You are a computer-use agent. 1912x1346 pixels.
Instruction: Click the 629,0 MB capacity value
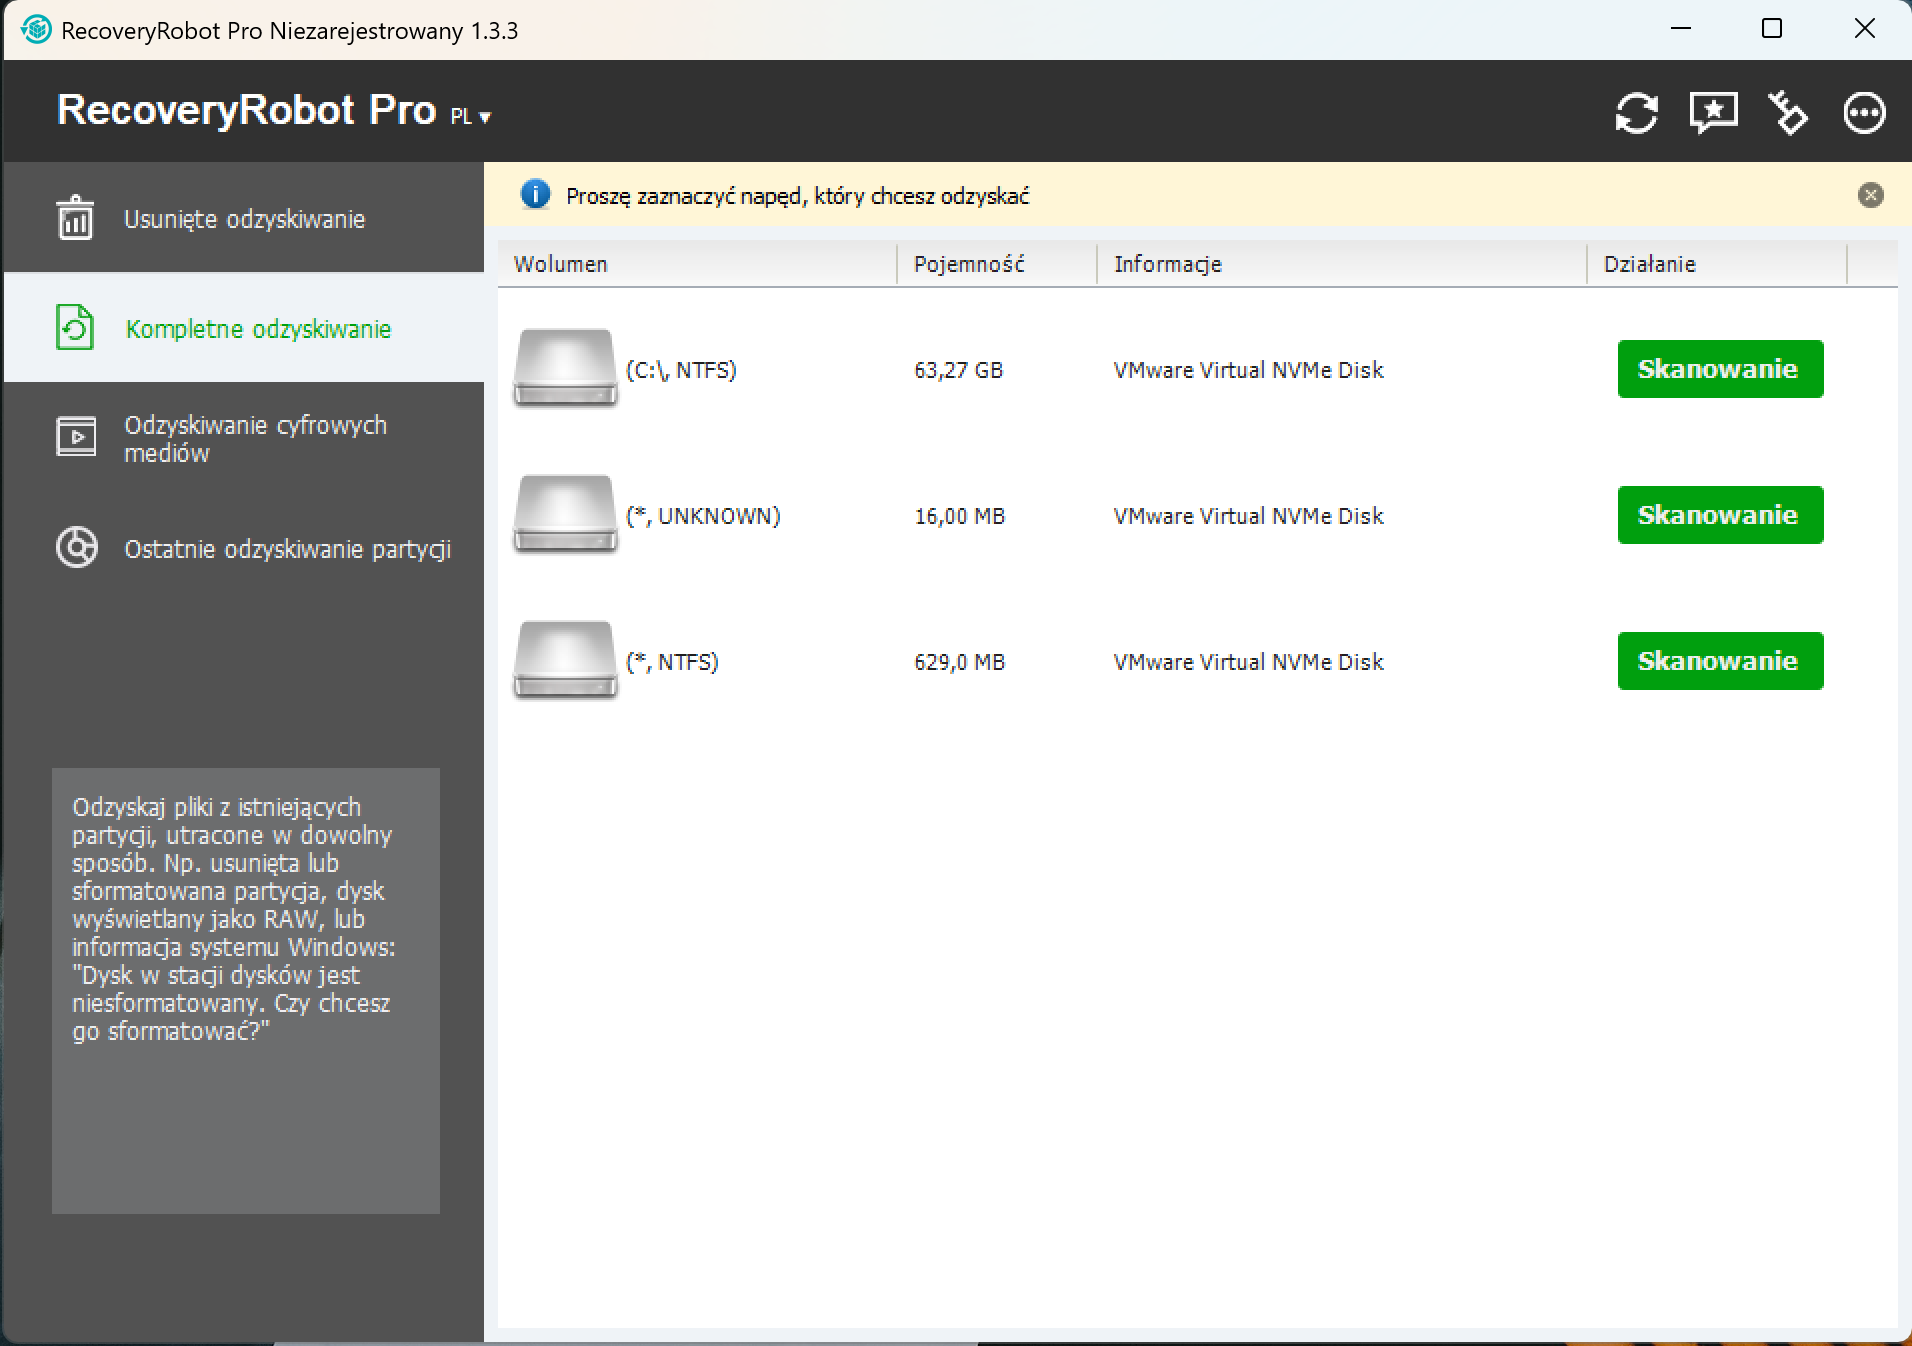pyautogui.click(x=959, y=662)
